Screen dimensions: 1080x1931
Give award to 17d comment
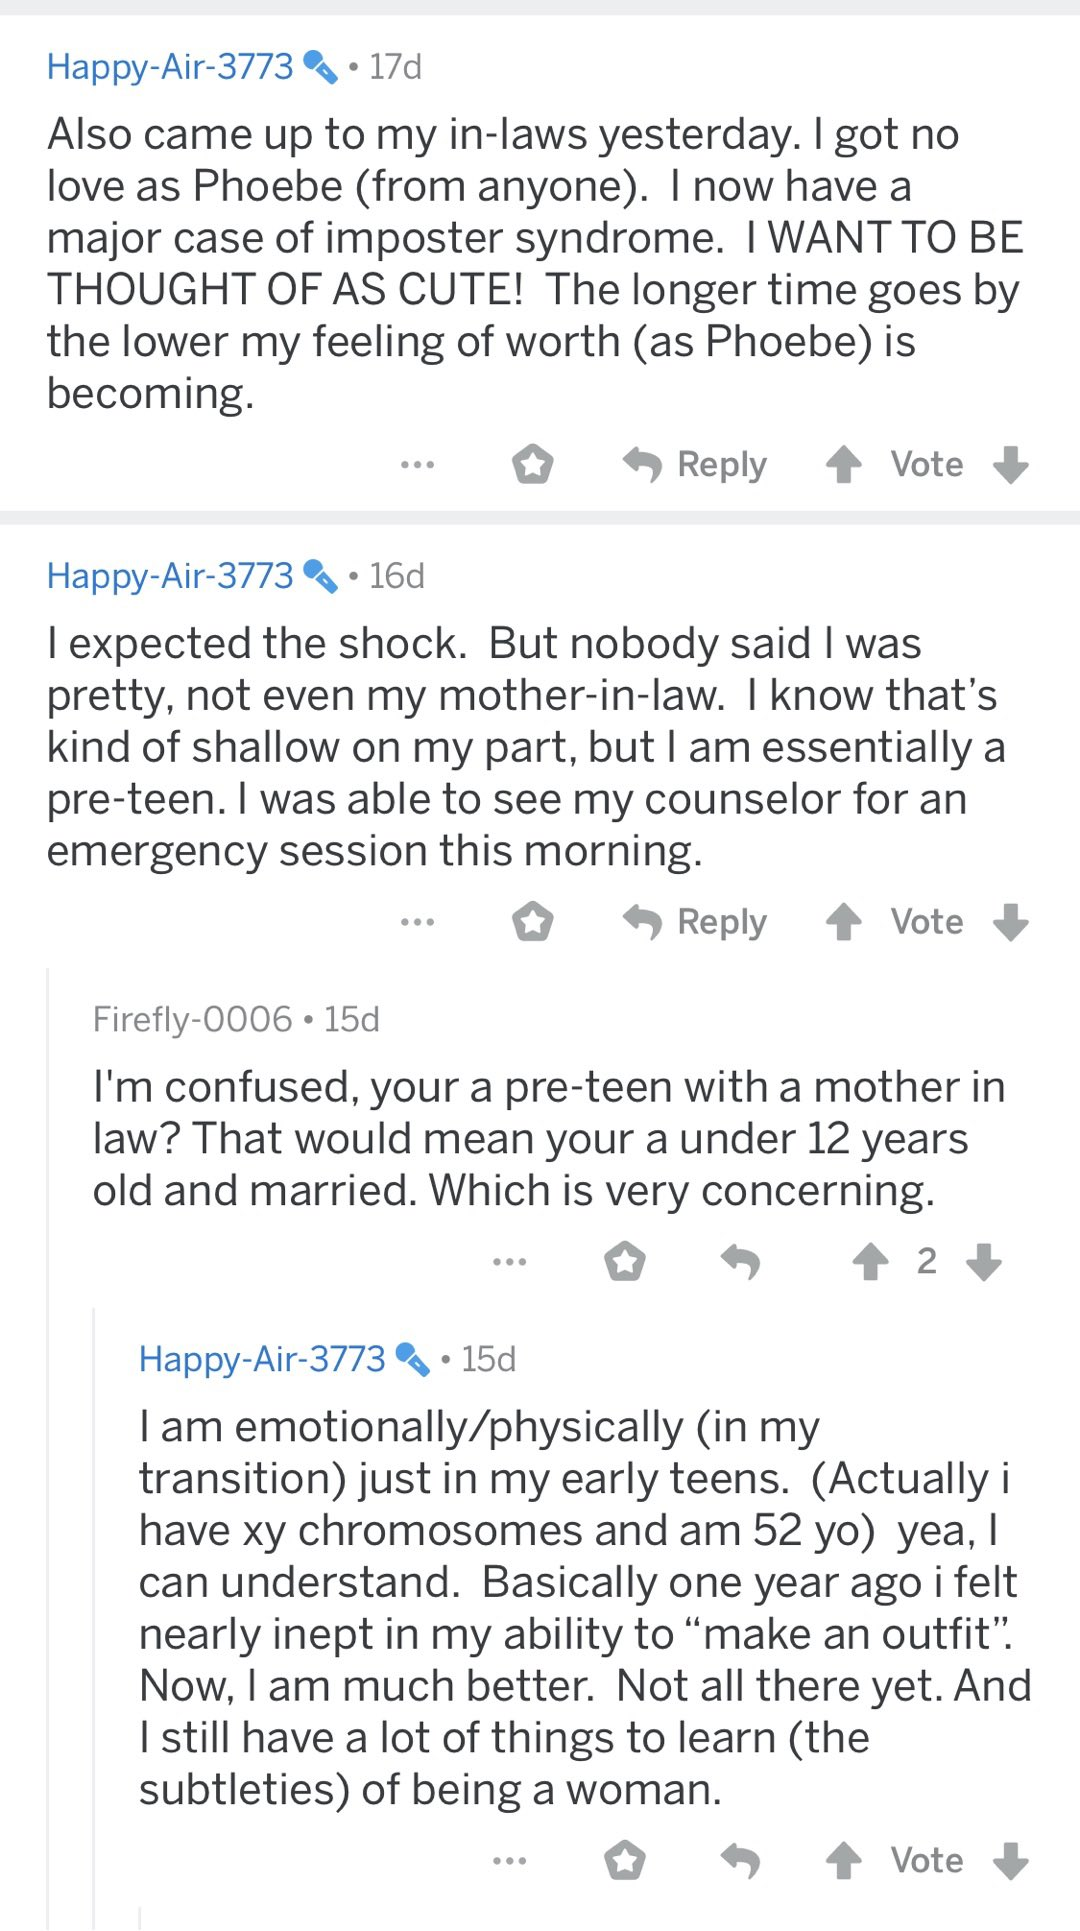533,465
